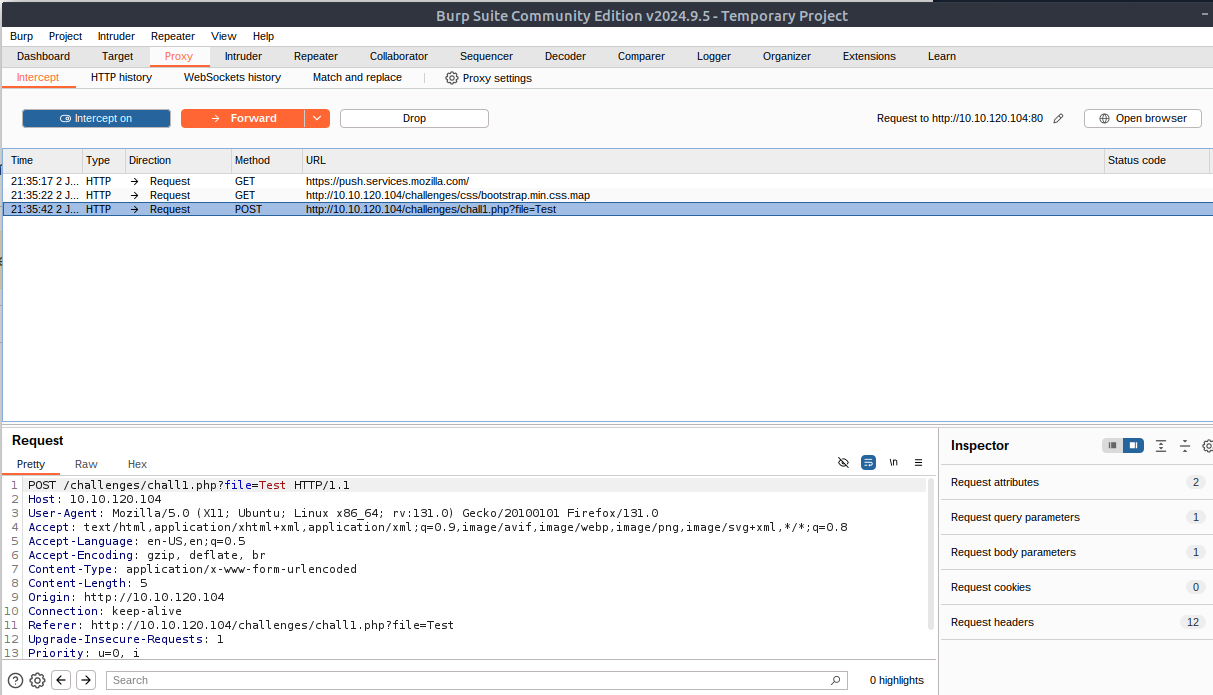Select the Proxy tool tab
Screen dimensions: 1213x695
click(x=179, y=56)
